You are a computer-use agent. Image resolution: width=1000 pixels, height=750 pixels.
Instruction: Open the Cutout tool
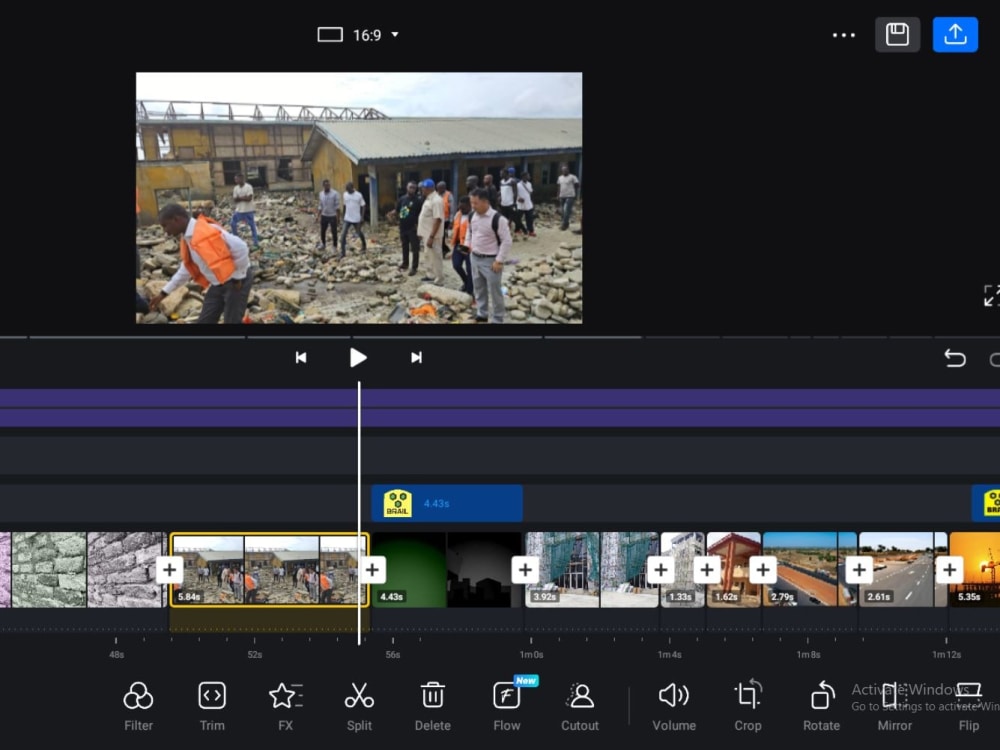(580, 706)
